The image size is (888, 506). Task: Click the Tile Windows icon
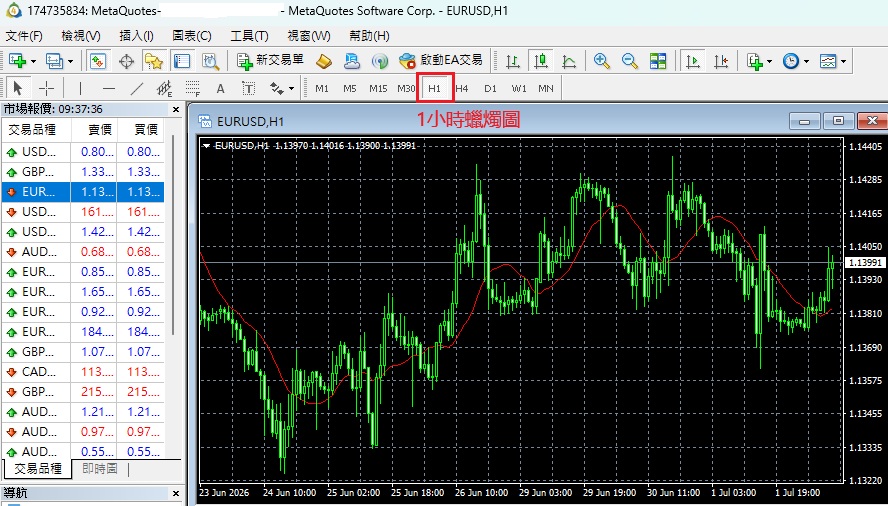(x=658, y=61)
